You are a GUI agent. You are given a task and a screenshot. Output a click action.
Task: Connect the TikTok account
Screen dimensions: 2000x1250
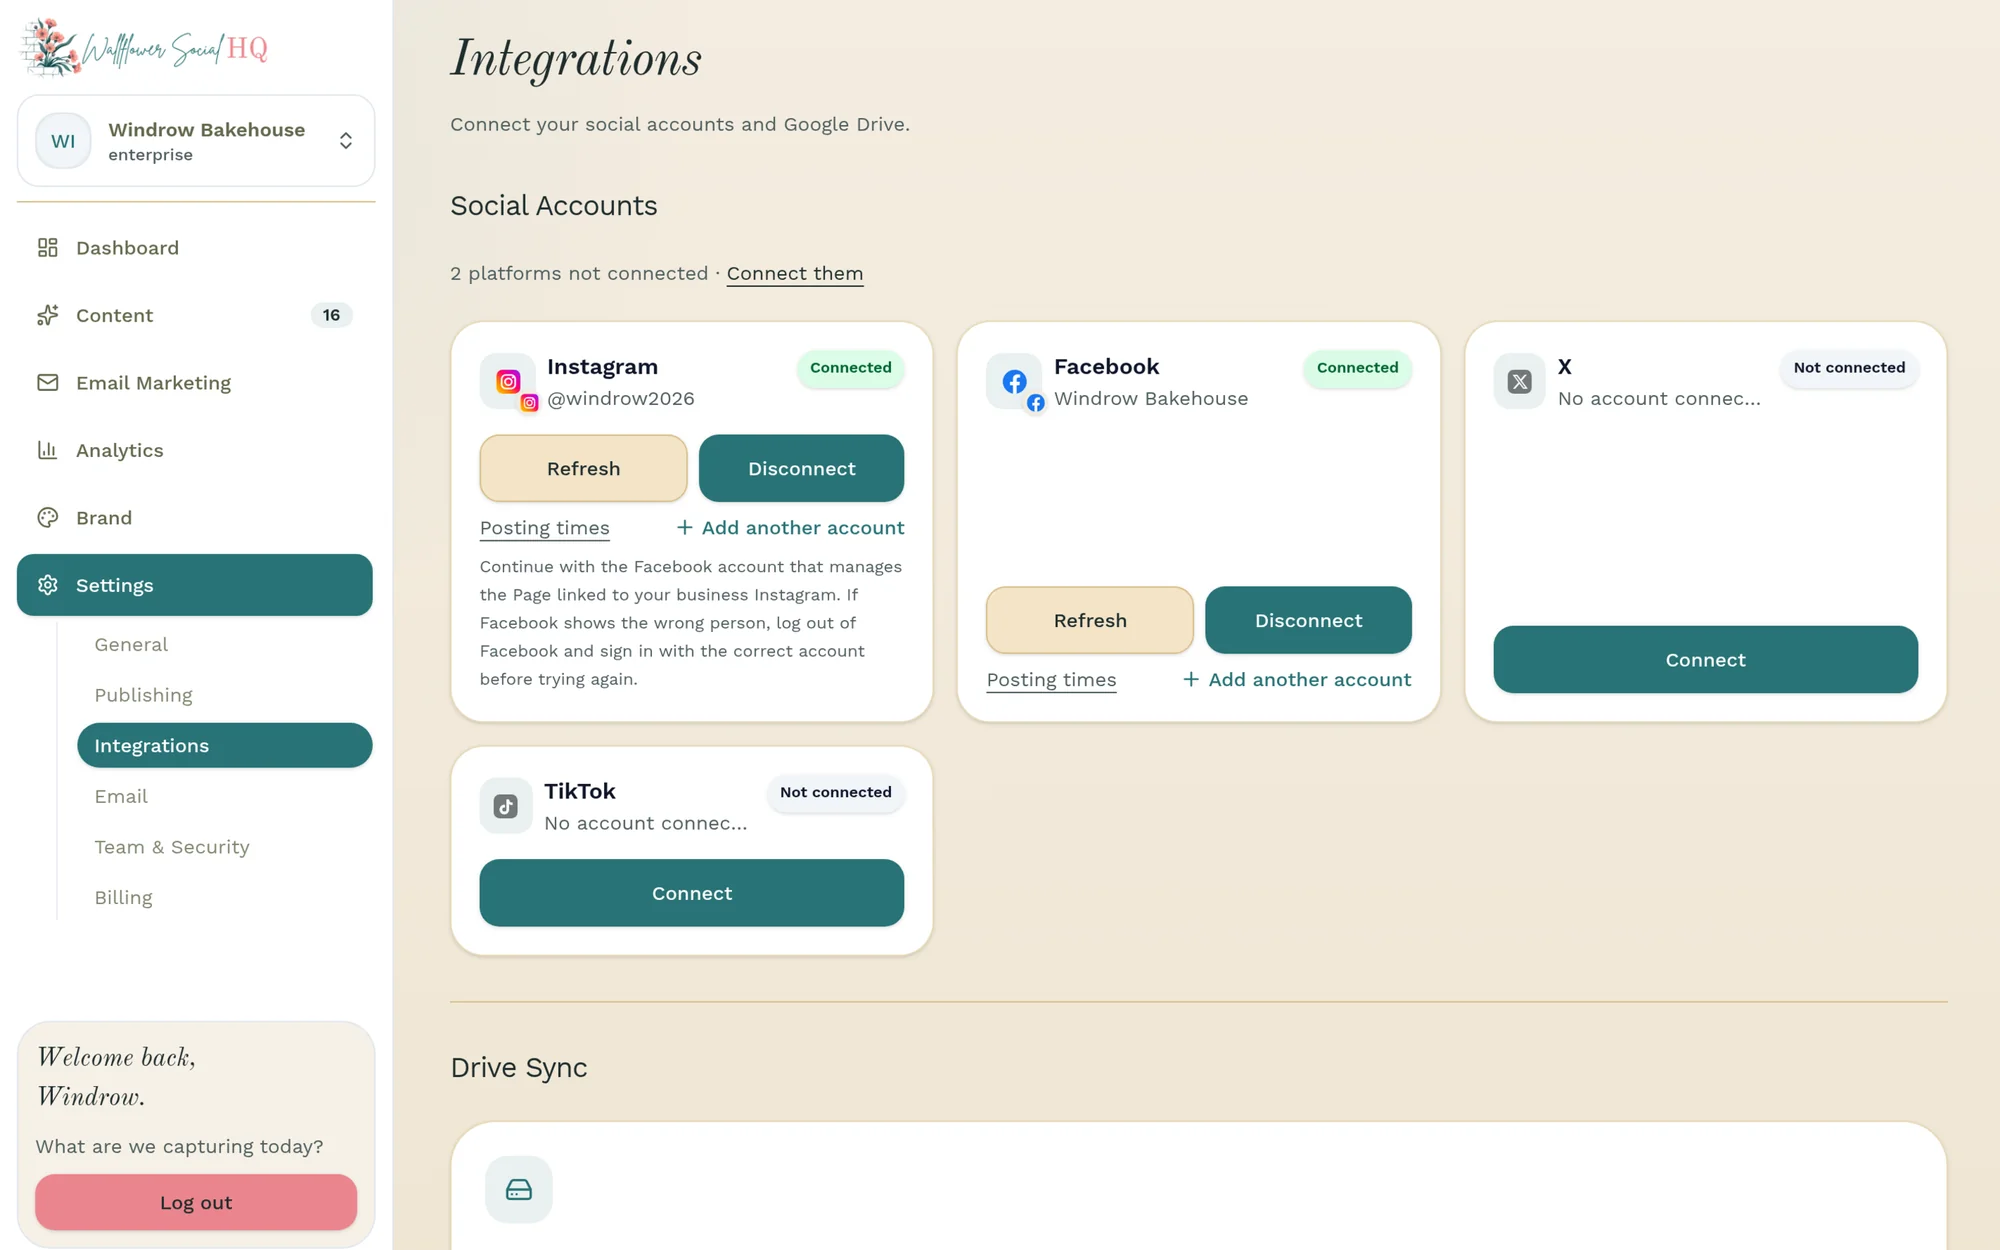point(692,893)
